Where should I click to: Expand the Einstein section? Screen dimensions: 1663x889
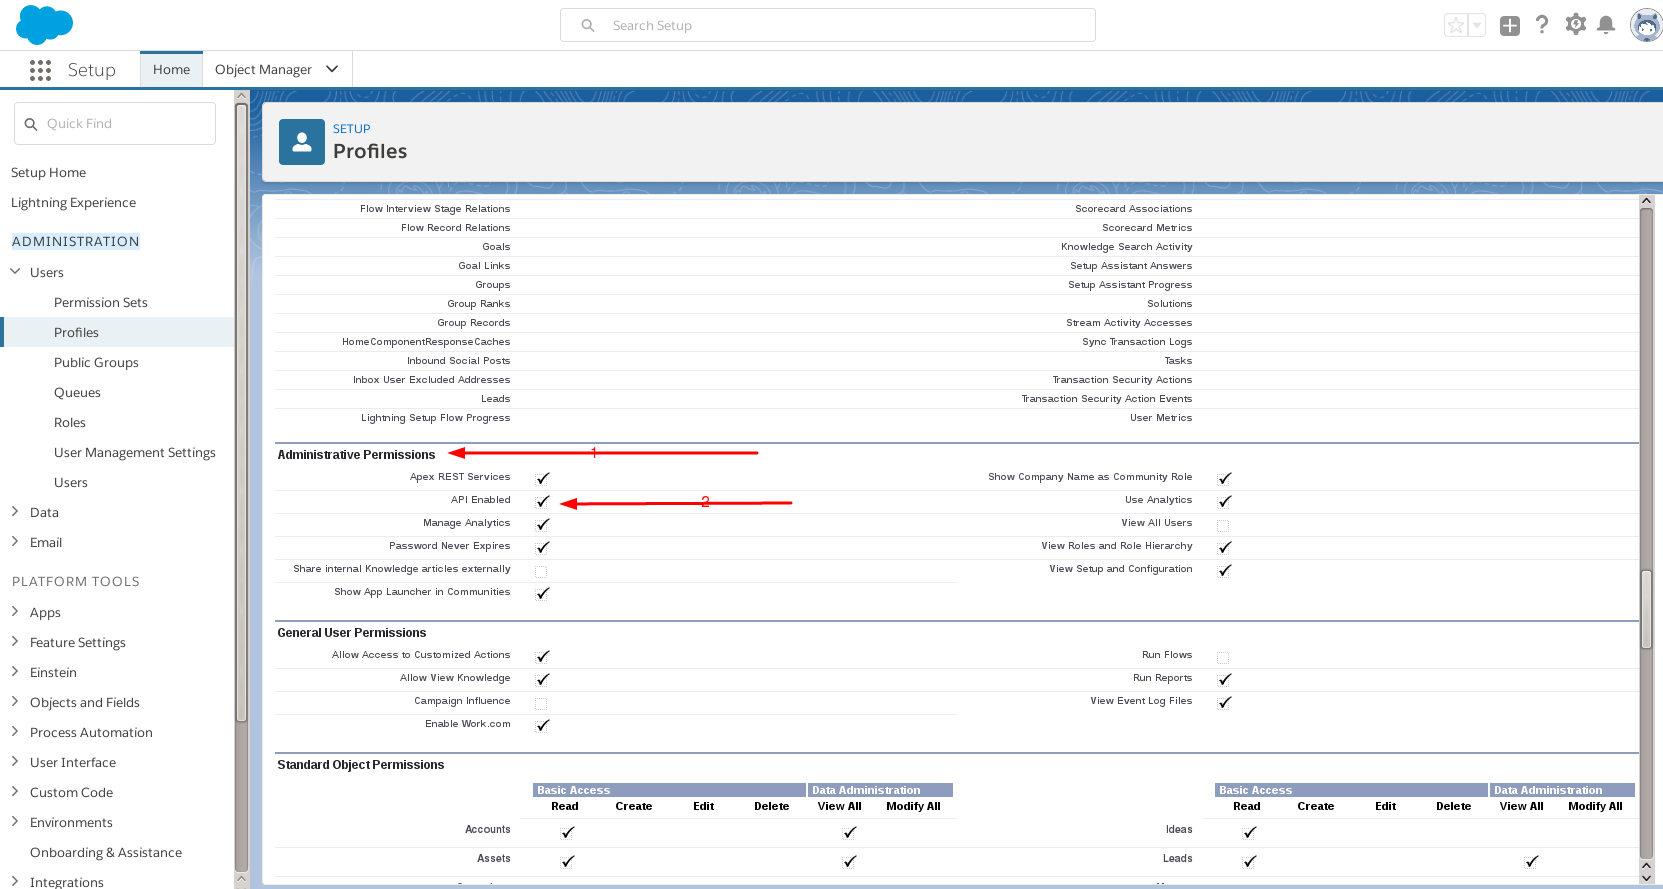(x=15, y=671)
